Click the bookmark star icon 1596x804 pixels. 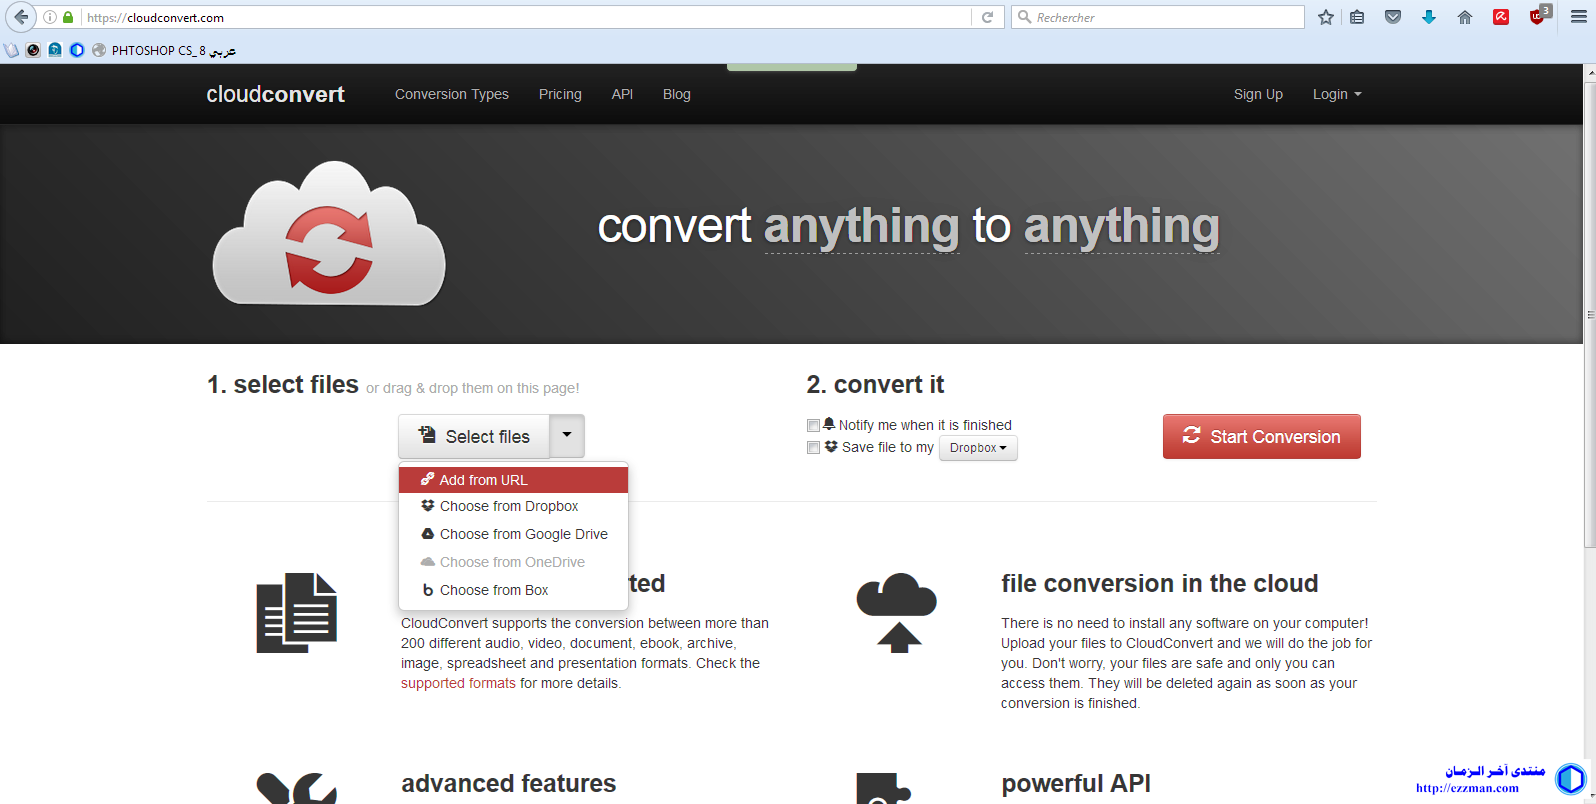1326,17
